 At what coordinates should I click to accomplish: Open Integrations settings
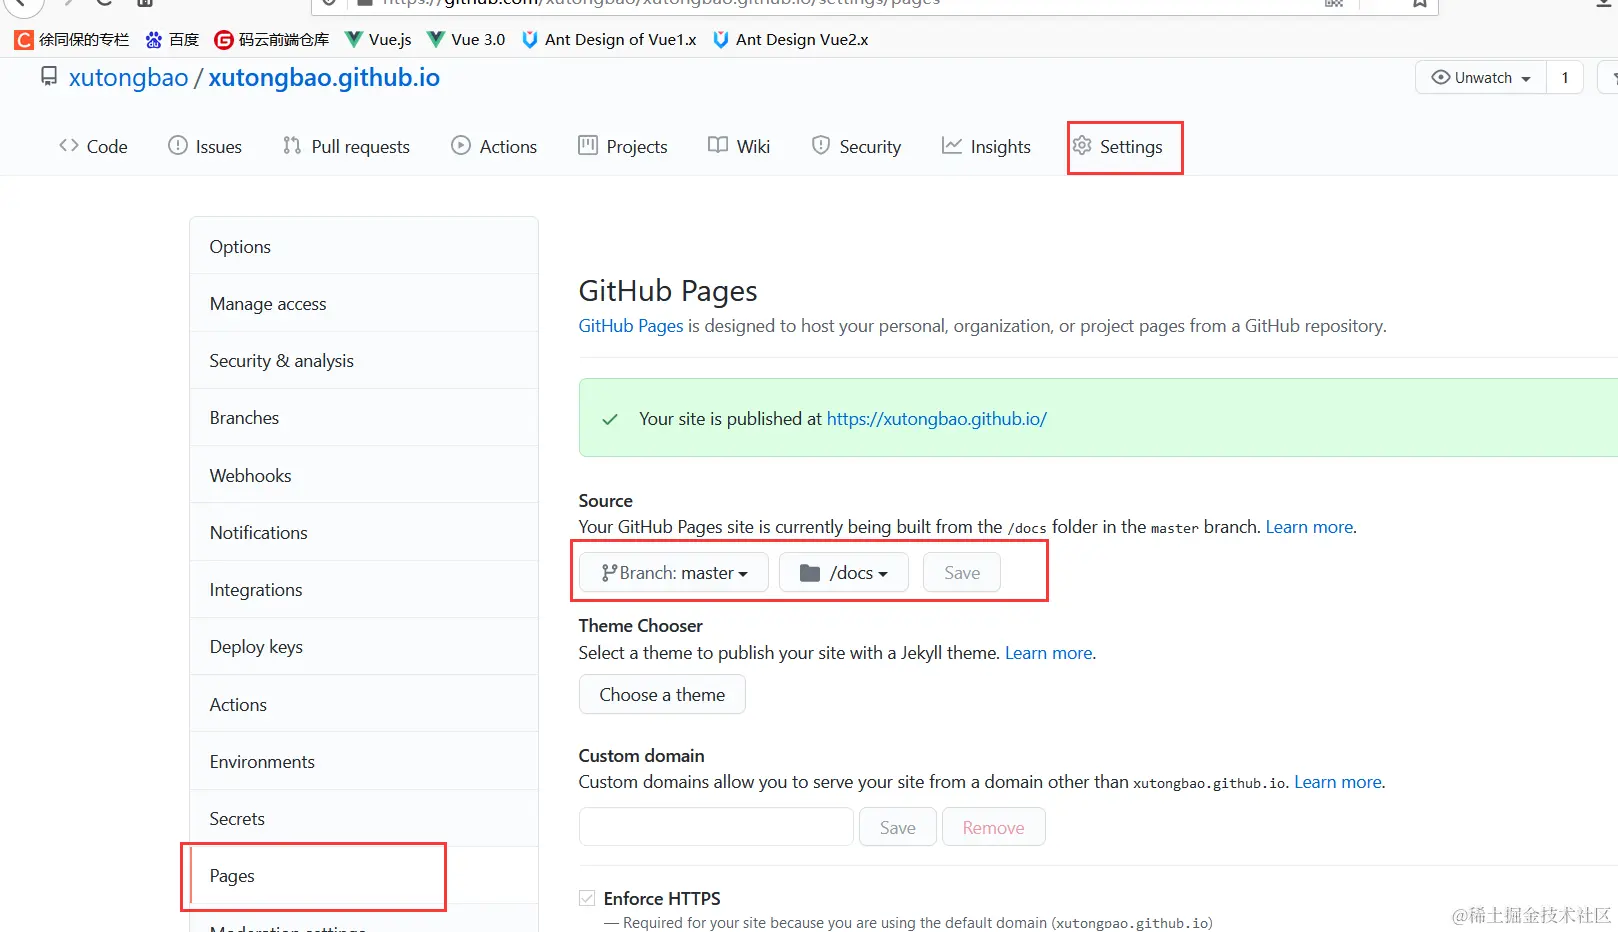pyautogui.click(x=364, y=589)
